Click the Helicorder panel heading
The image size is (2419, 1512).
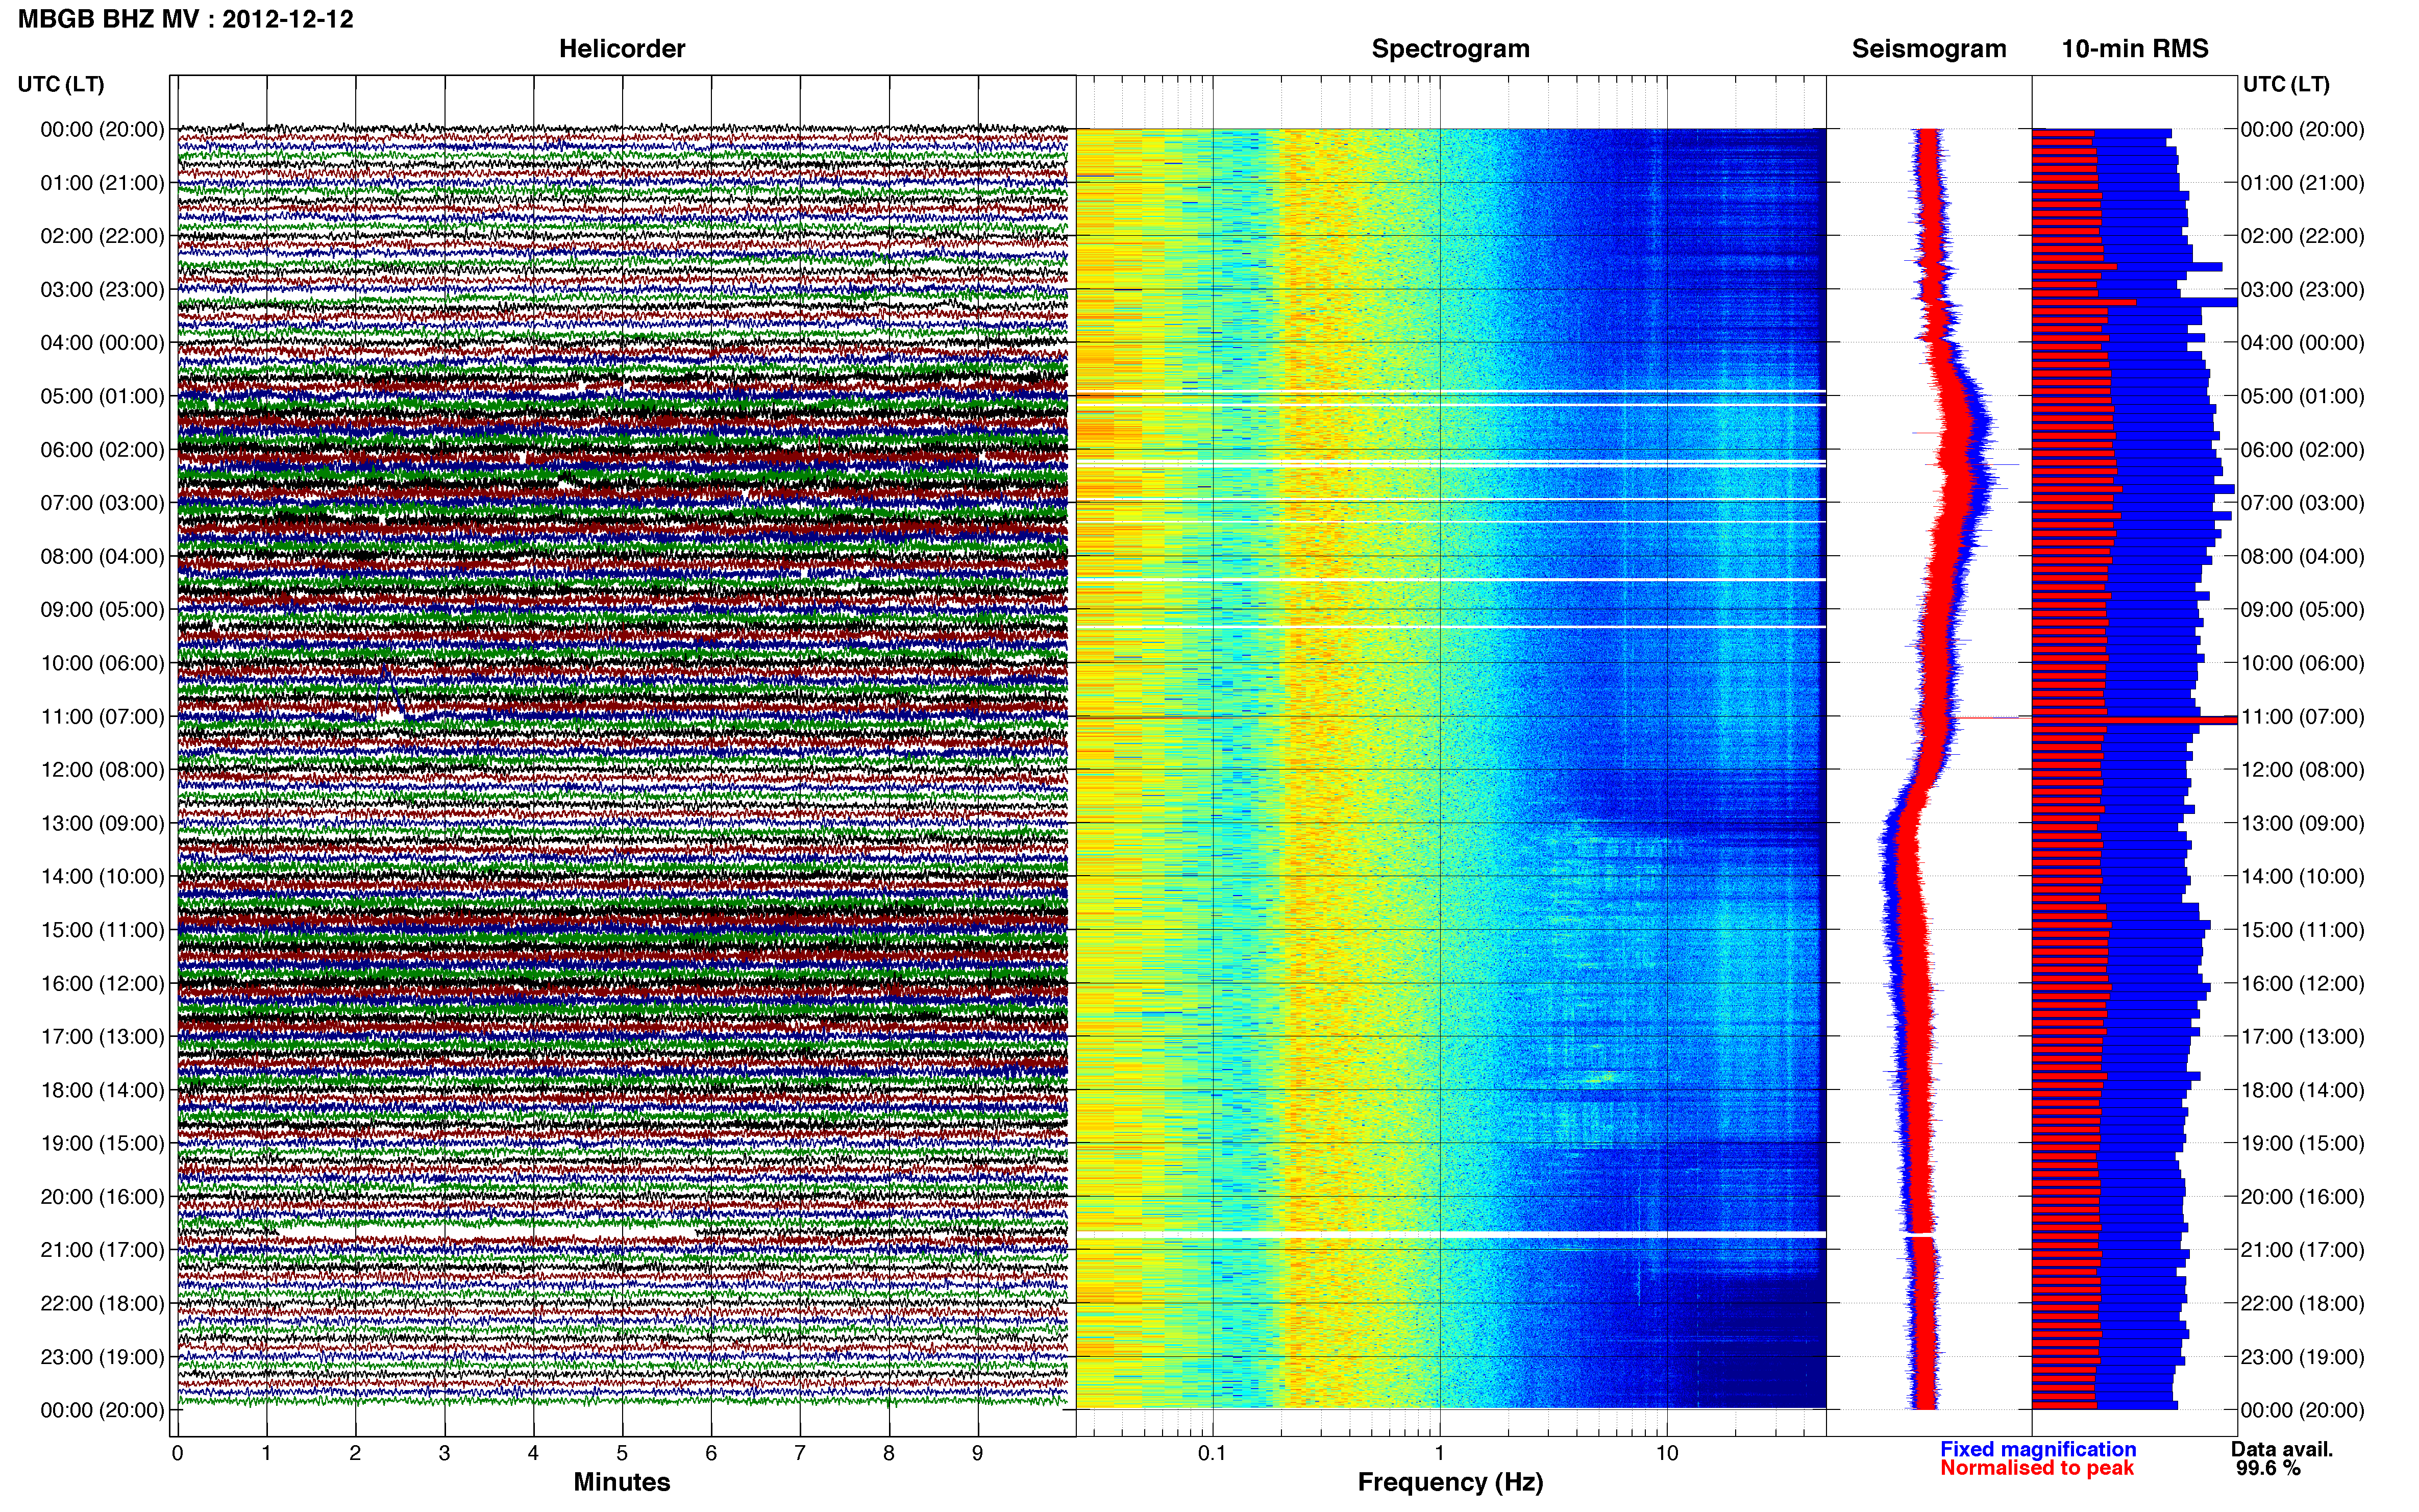click(x=622, y=49)
